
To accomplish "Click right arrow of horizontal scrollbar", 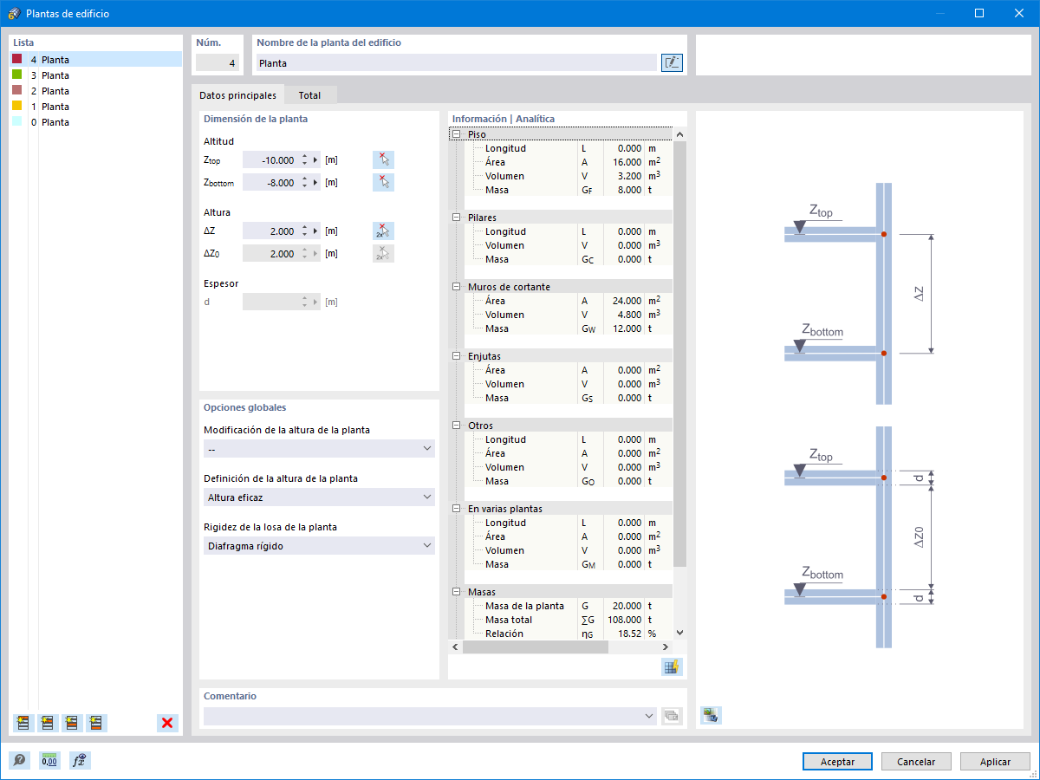I will click(665, 647).
